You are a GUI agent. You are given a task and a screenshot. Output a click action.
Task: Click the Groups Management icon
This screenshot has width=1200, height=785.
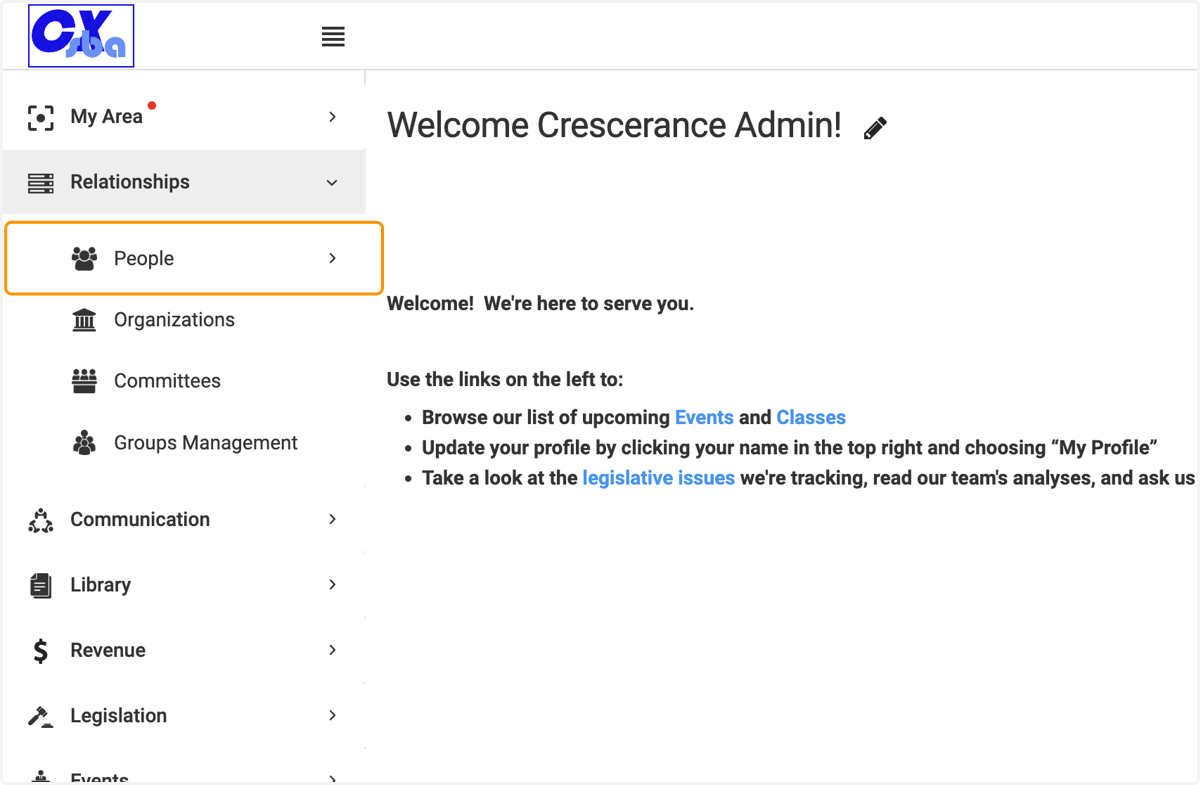tap(85, 443)
